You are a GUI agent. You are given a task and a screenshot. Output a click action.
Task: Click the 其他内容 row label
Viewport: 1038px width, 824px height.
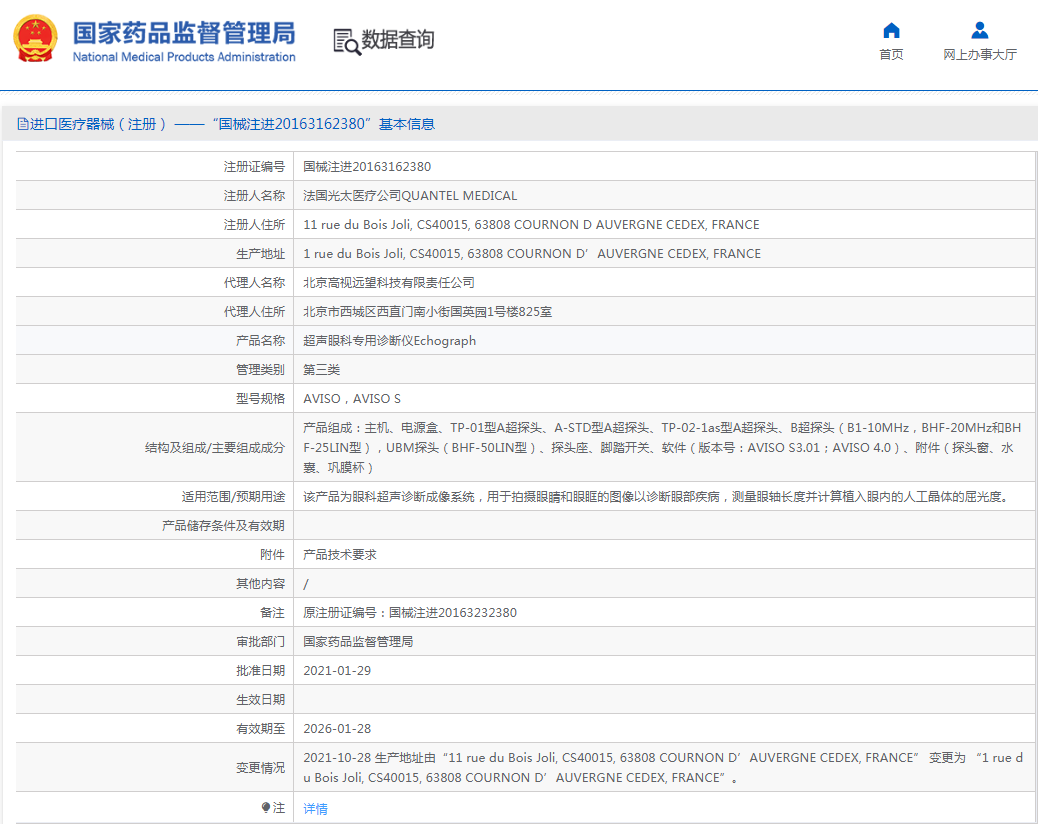[x=261, y=584]
